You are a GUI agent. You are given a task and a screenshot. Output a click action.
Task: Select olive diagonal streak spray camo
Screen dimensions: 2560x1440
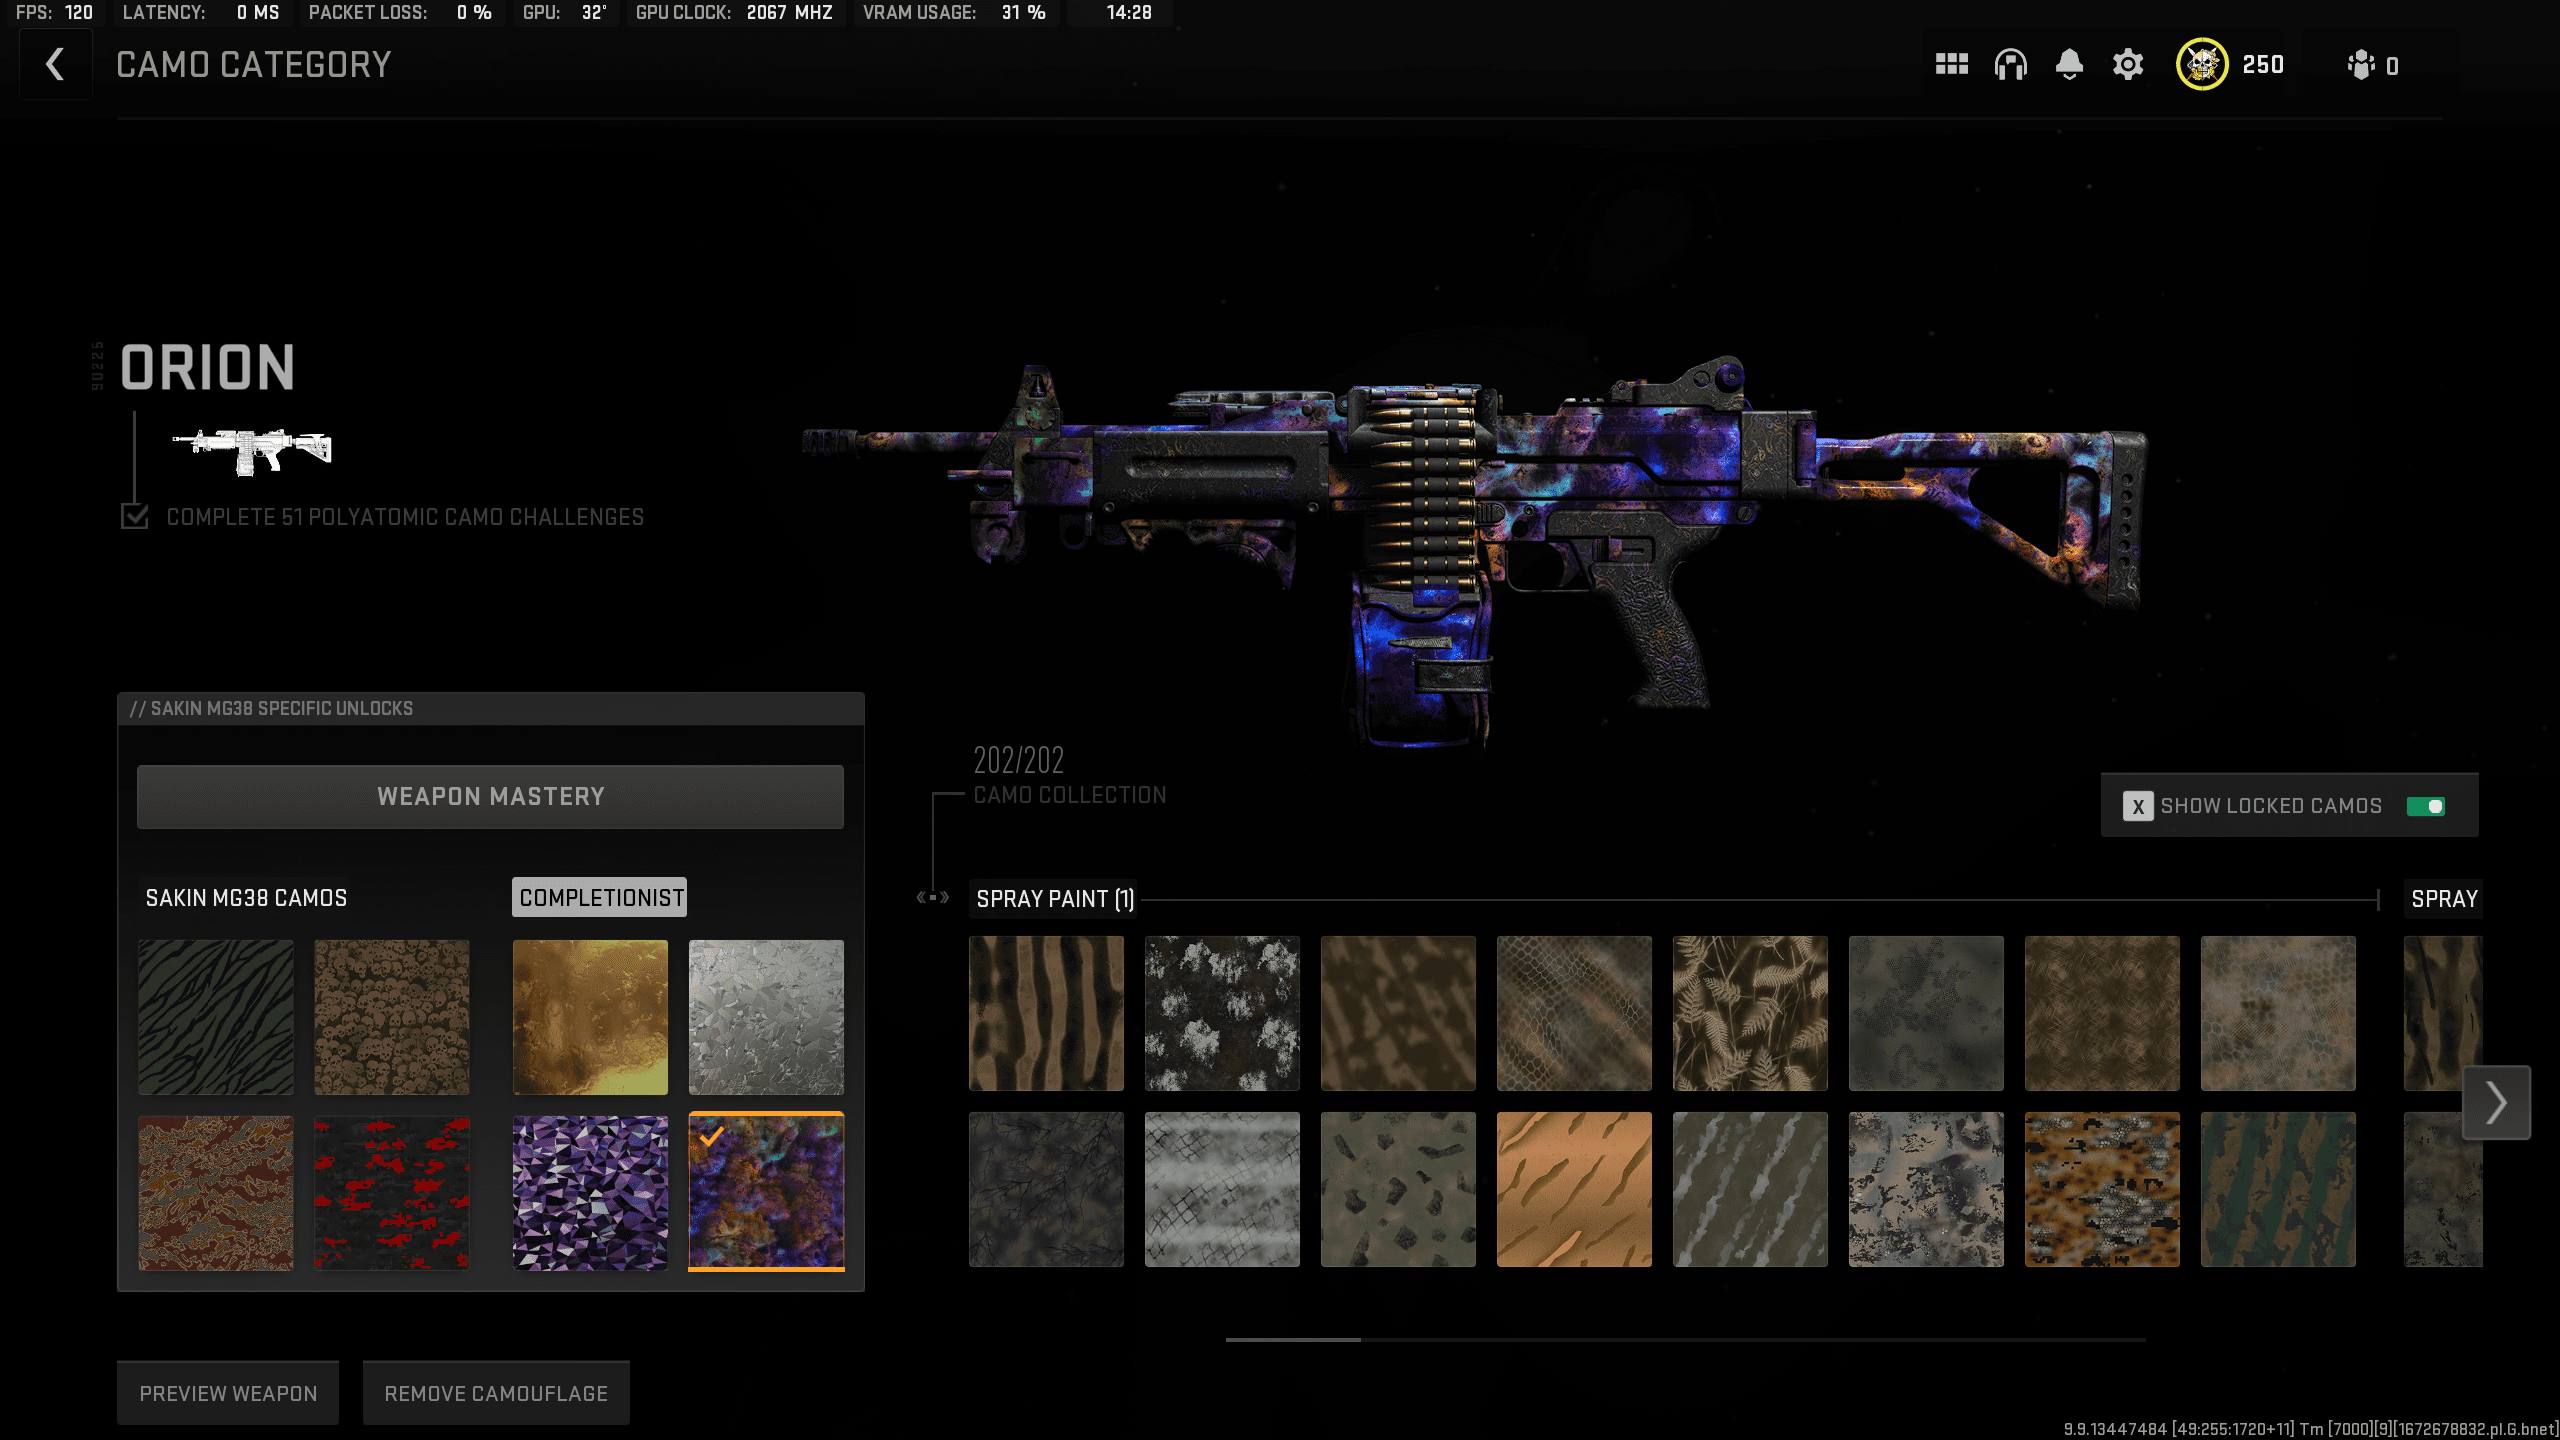[x=1750, y=1189]
